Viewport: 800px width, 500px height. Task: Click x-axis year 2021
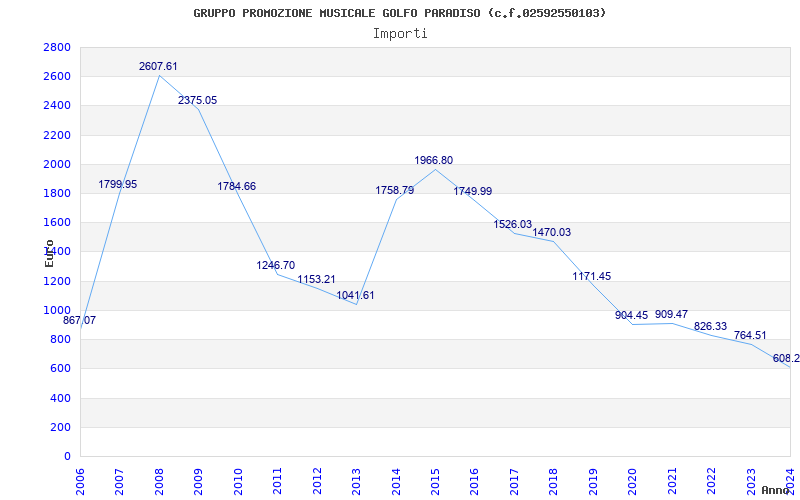pyautogui.click(x=672, y=481)
